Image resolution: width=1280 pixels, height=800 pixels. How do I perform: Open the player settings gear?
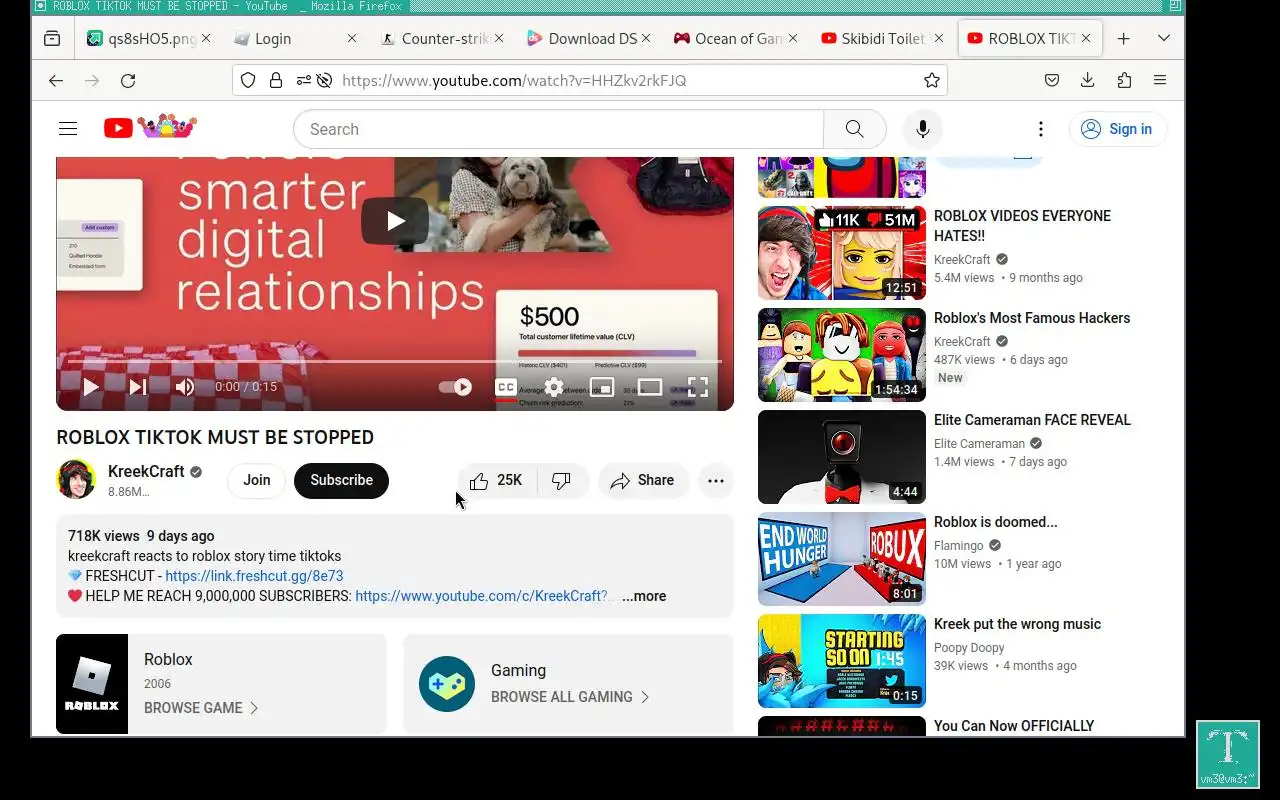pos(554,387)
